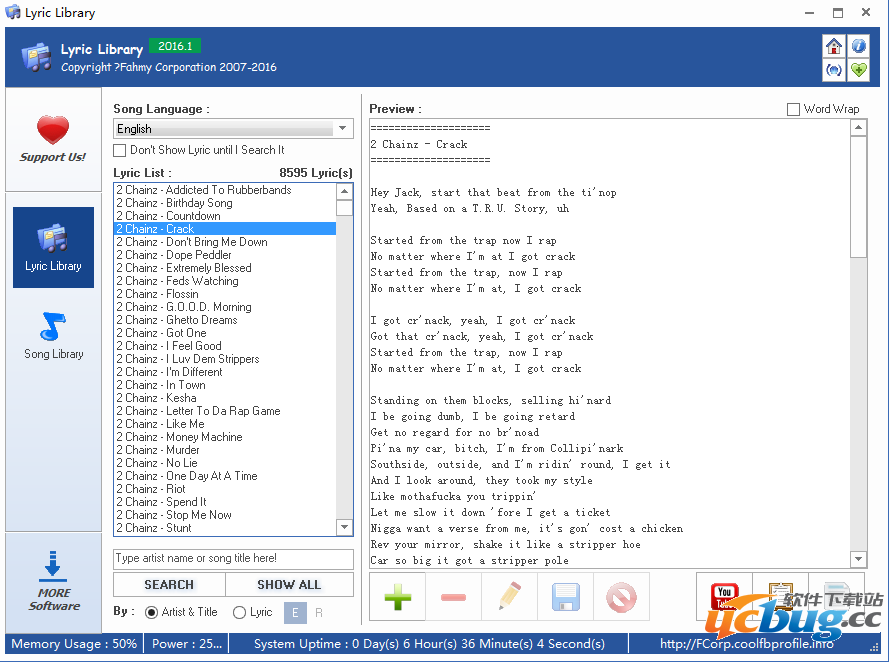This screenshot has width=889, height=662.
Task: Click the pencil edit lyric icon
Action: click(x=509, y=597)
